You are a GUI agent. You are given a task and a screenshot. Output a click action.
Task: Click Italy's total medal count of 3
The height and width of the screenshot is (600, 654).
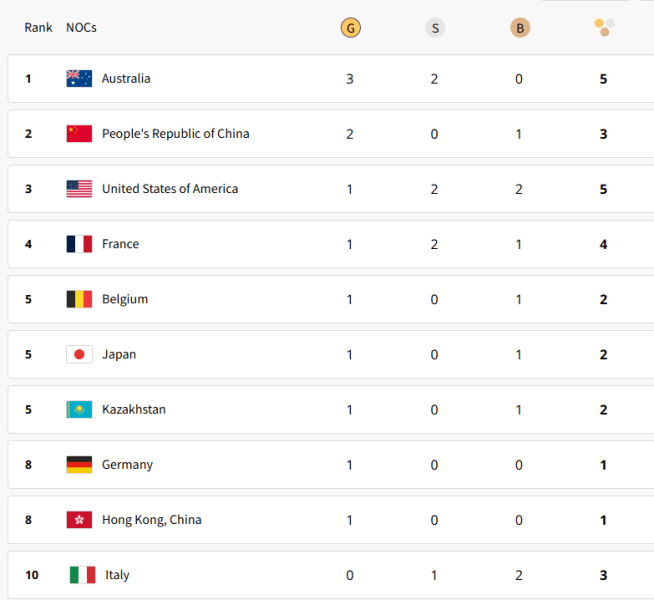coord(603,575)
